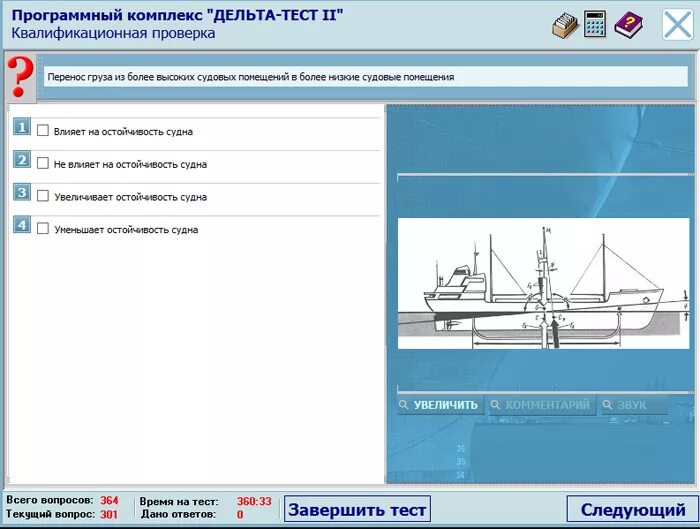Click answer text 'Не влияет на остойчивость судна'
This screenshot has width=700, height=529.
130,164
